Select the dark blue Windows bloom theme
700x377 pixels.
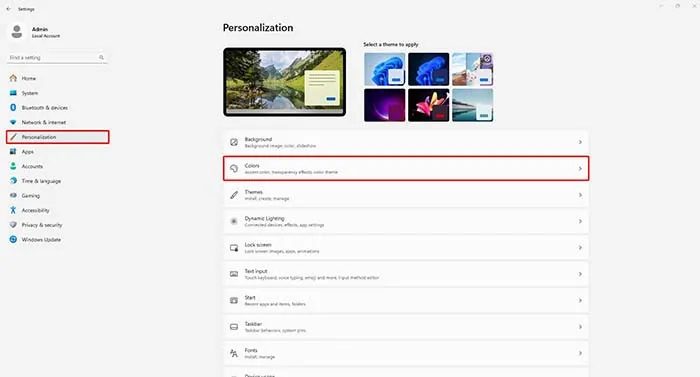click(x=429, y=69)
